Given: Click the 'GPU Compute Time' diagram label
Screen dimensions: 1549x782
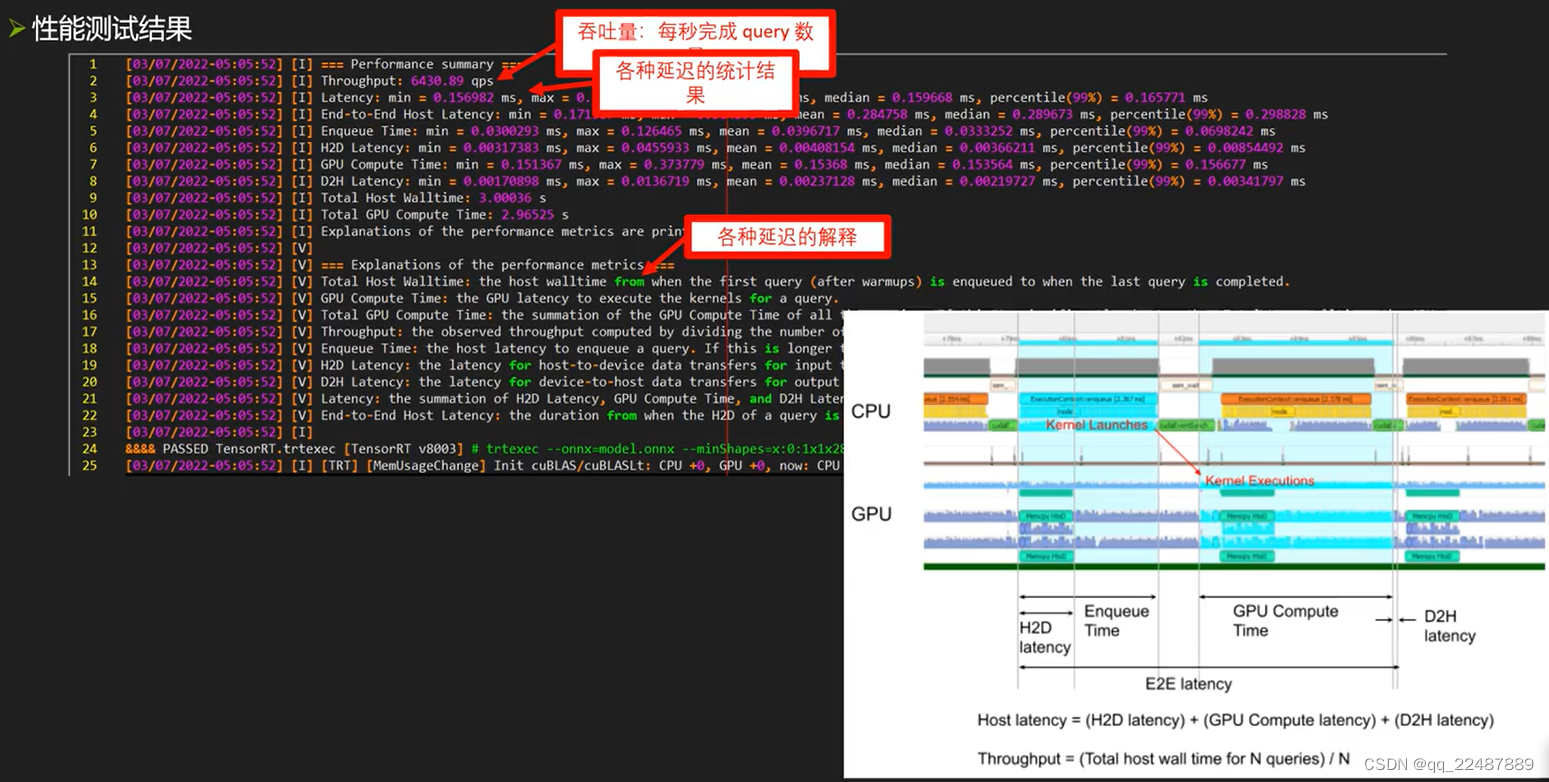Looking at the screenshot, I should tap(1285, 620).
